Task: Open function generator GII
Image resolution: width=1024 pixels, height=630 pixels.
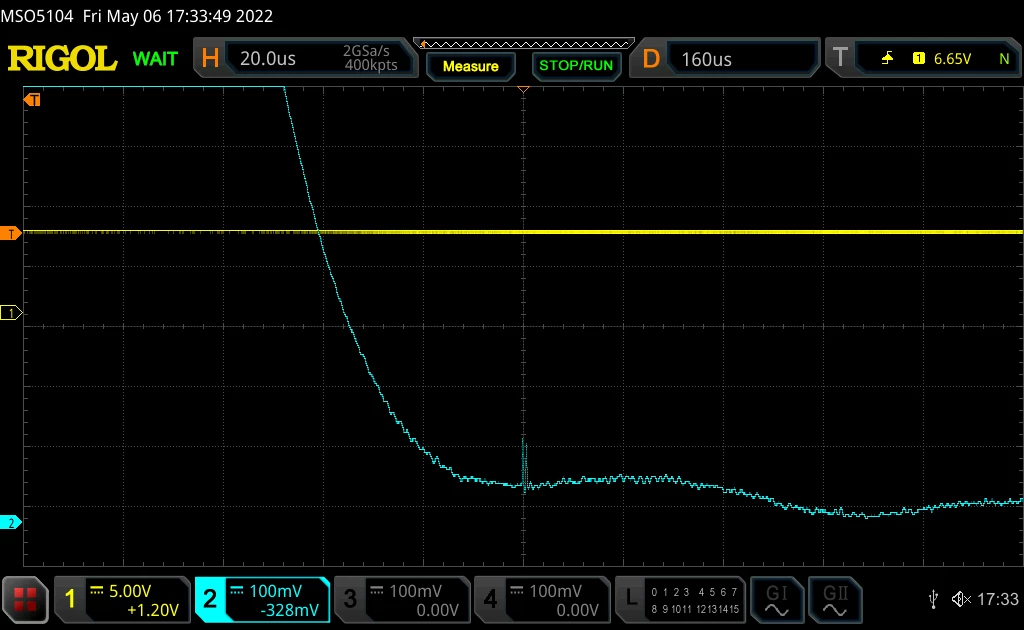Action: [x=835, y=600]
